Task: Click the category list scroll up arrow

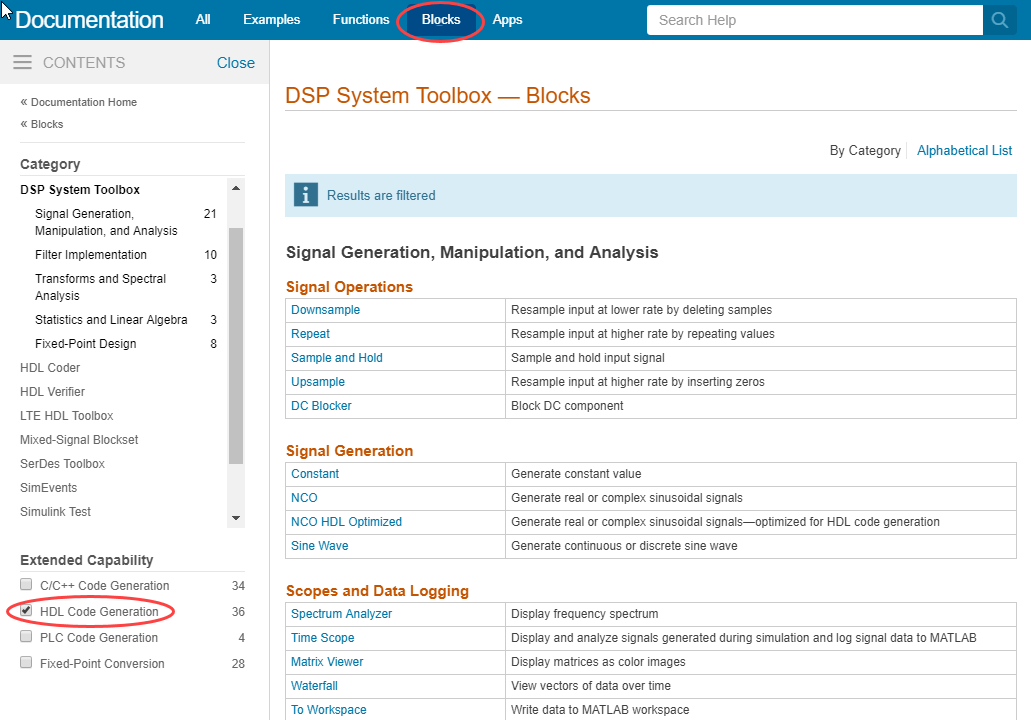Action: pos(236,189)
